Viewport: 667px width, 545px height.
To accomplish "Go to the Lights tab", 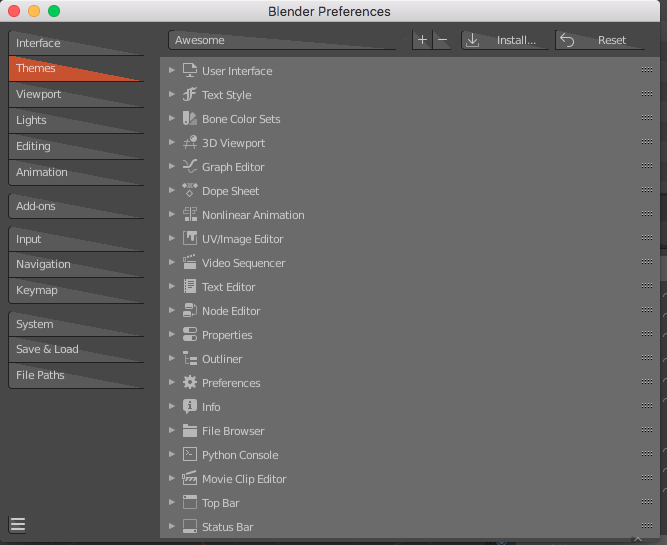I will 76,120.
